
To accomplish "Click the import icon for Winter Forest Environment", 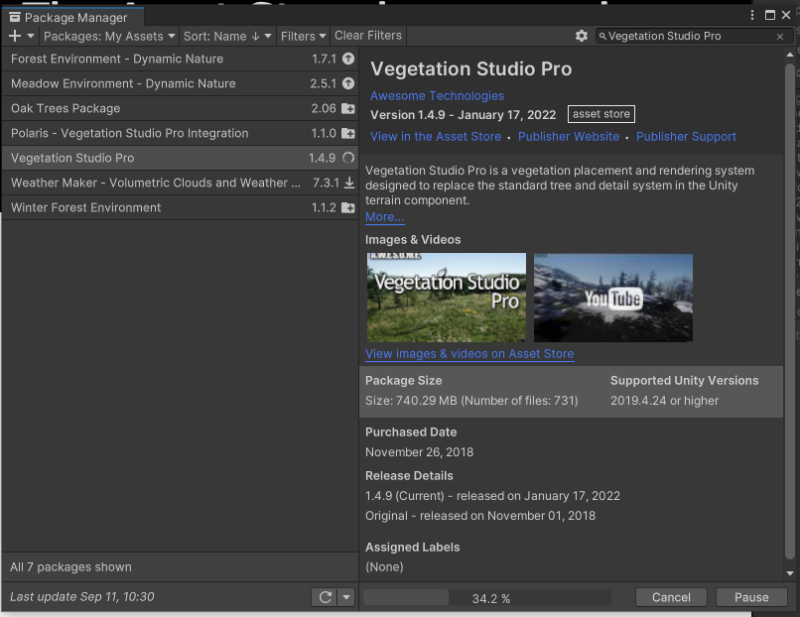I will pos(348,208).
